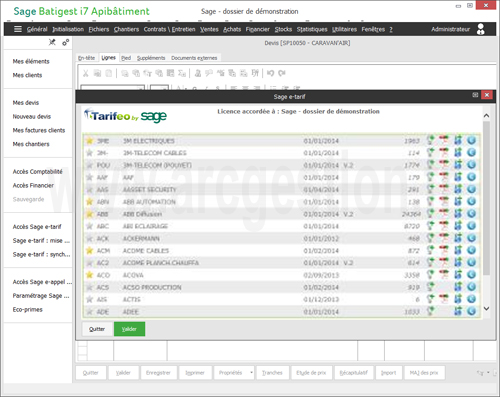
Task: Click red delete icon in ACTIS row
Action: [x=444, y=299]
